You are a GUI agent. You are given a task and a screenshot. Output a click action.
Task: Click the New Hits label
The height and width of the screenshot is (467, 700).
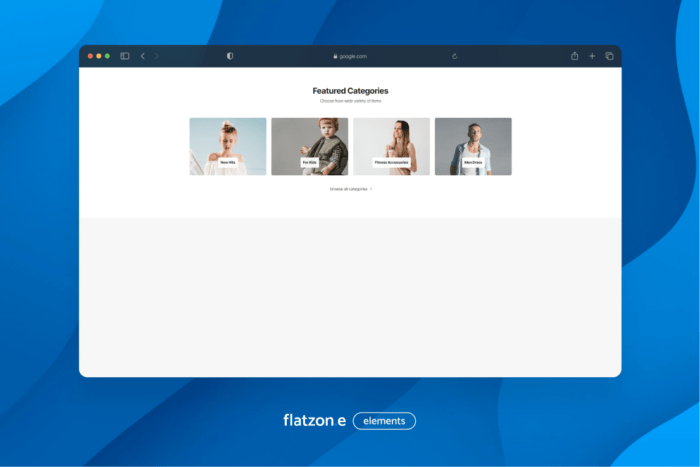[x=228, y=162]
